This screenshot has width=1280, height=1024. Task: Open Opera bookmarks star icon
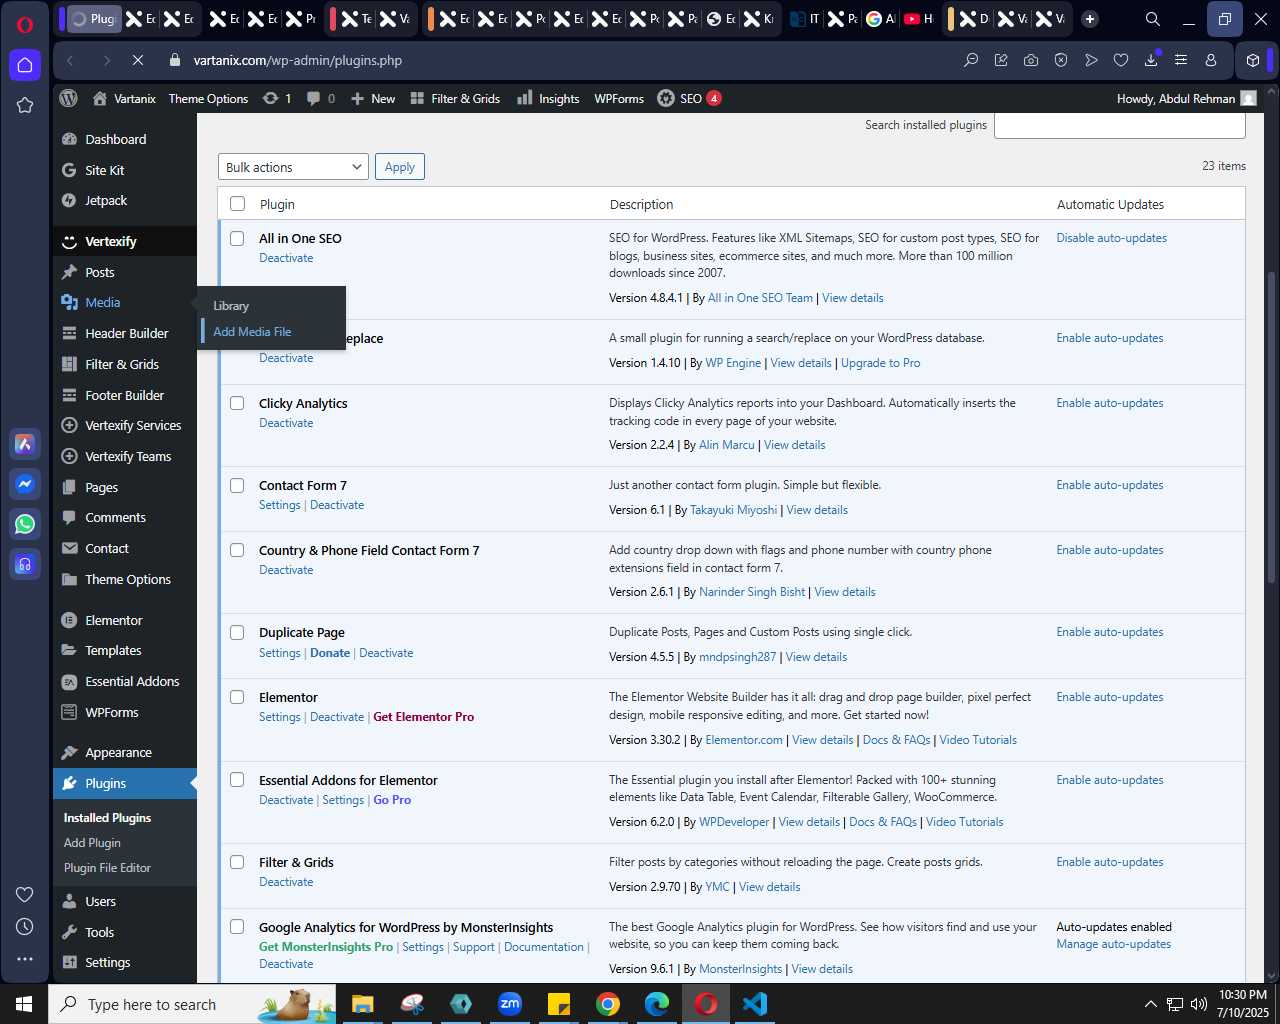(25, 105)
